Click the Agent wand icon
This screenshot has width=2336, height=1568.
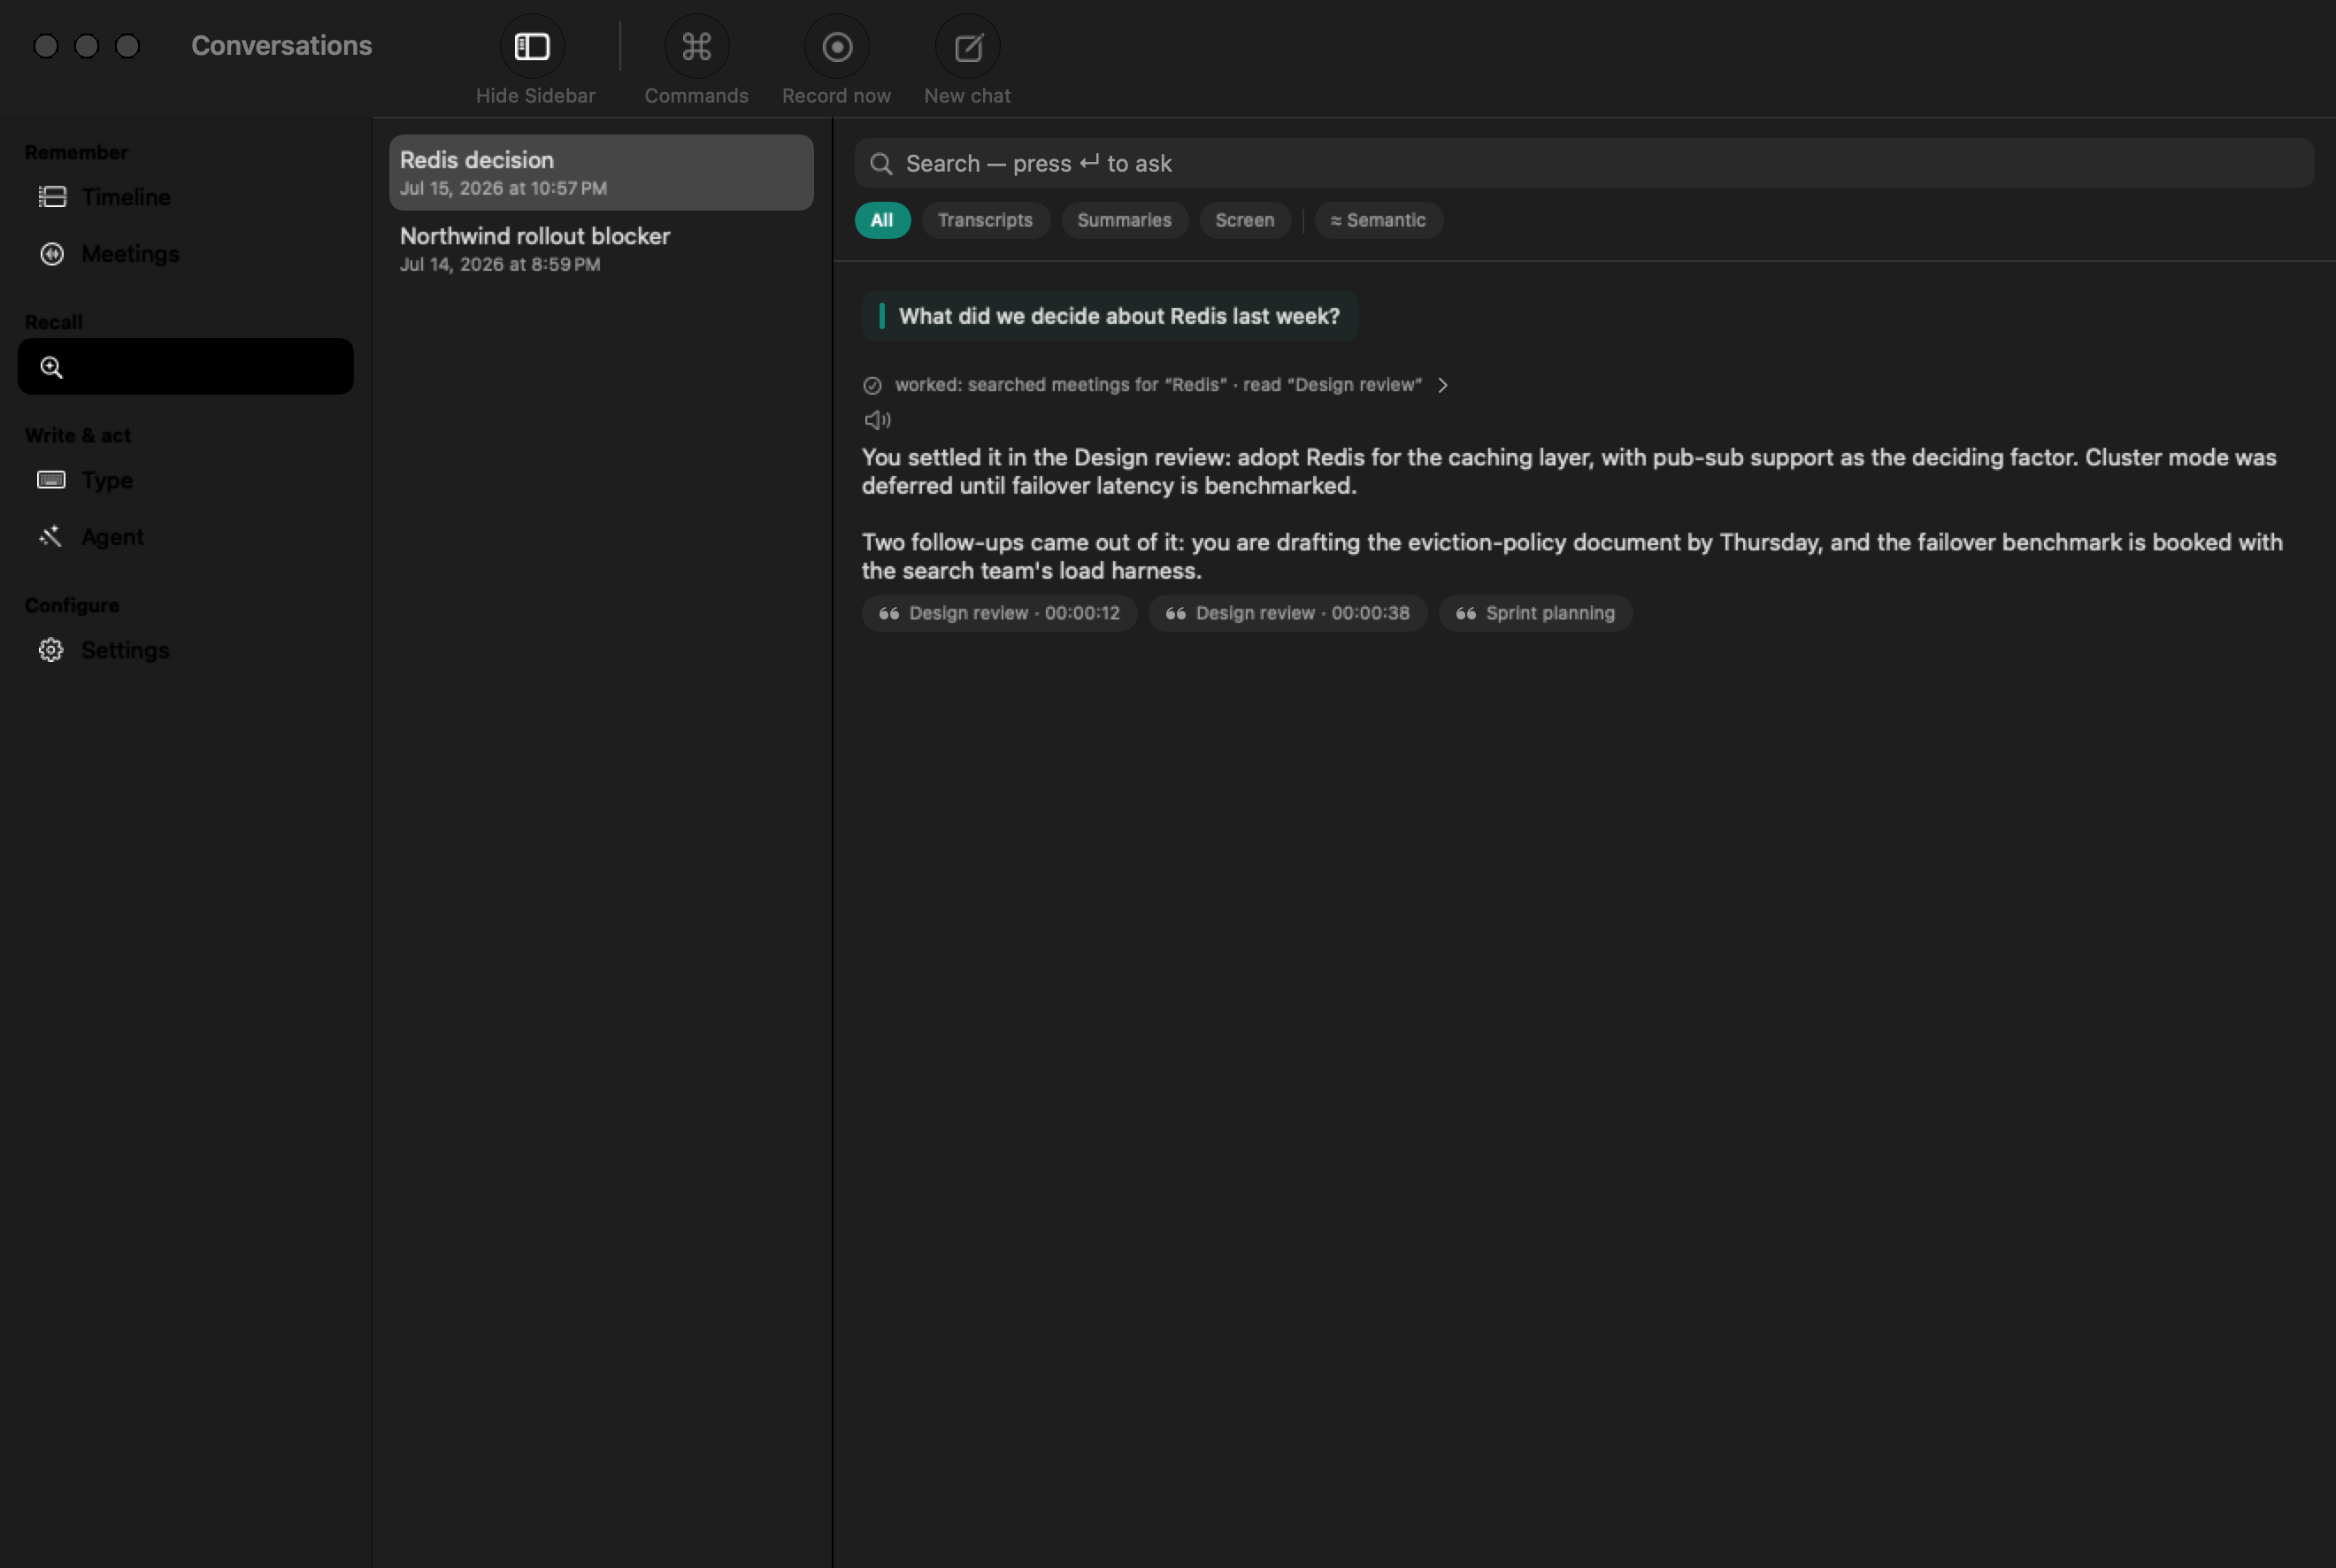51,536
